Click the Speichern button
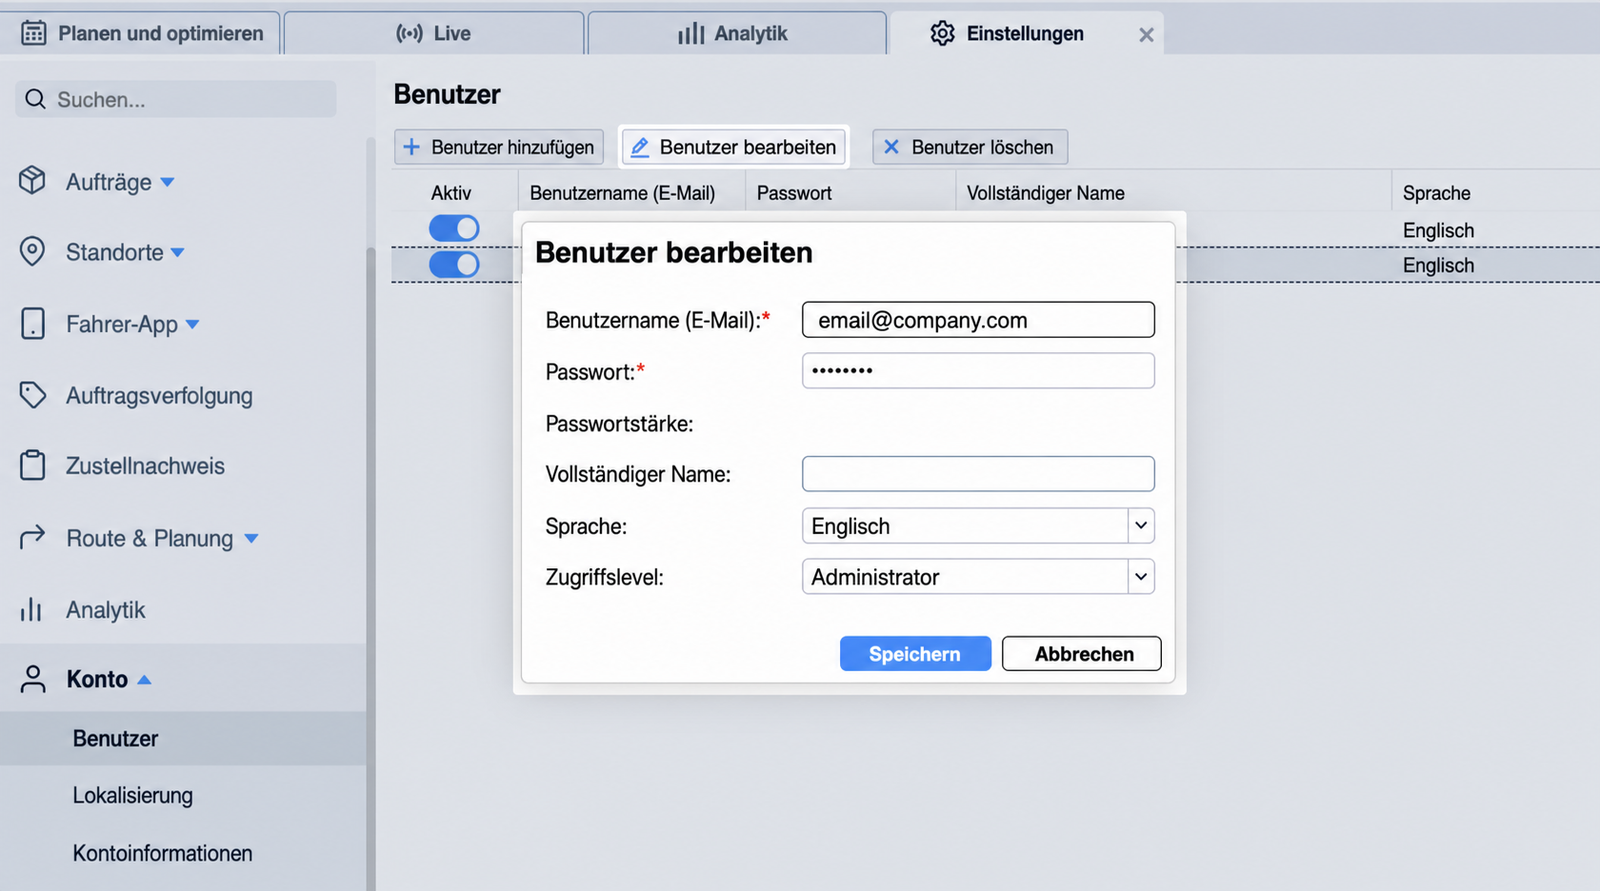 click(x=915, y=654)
